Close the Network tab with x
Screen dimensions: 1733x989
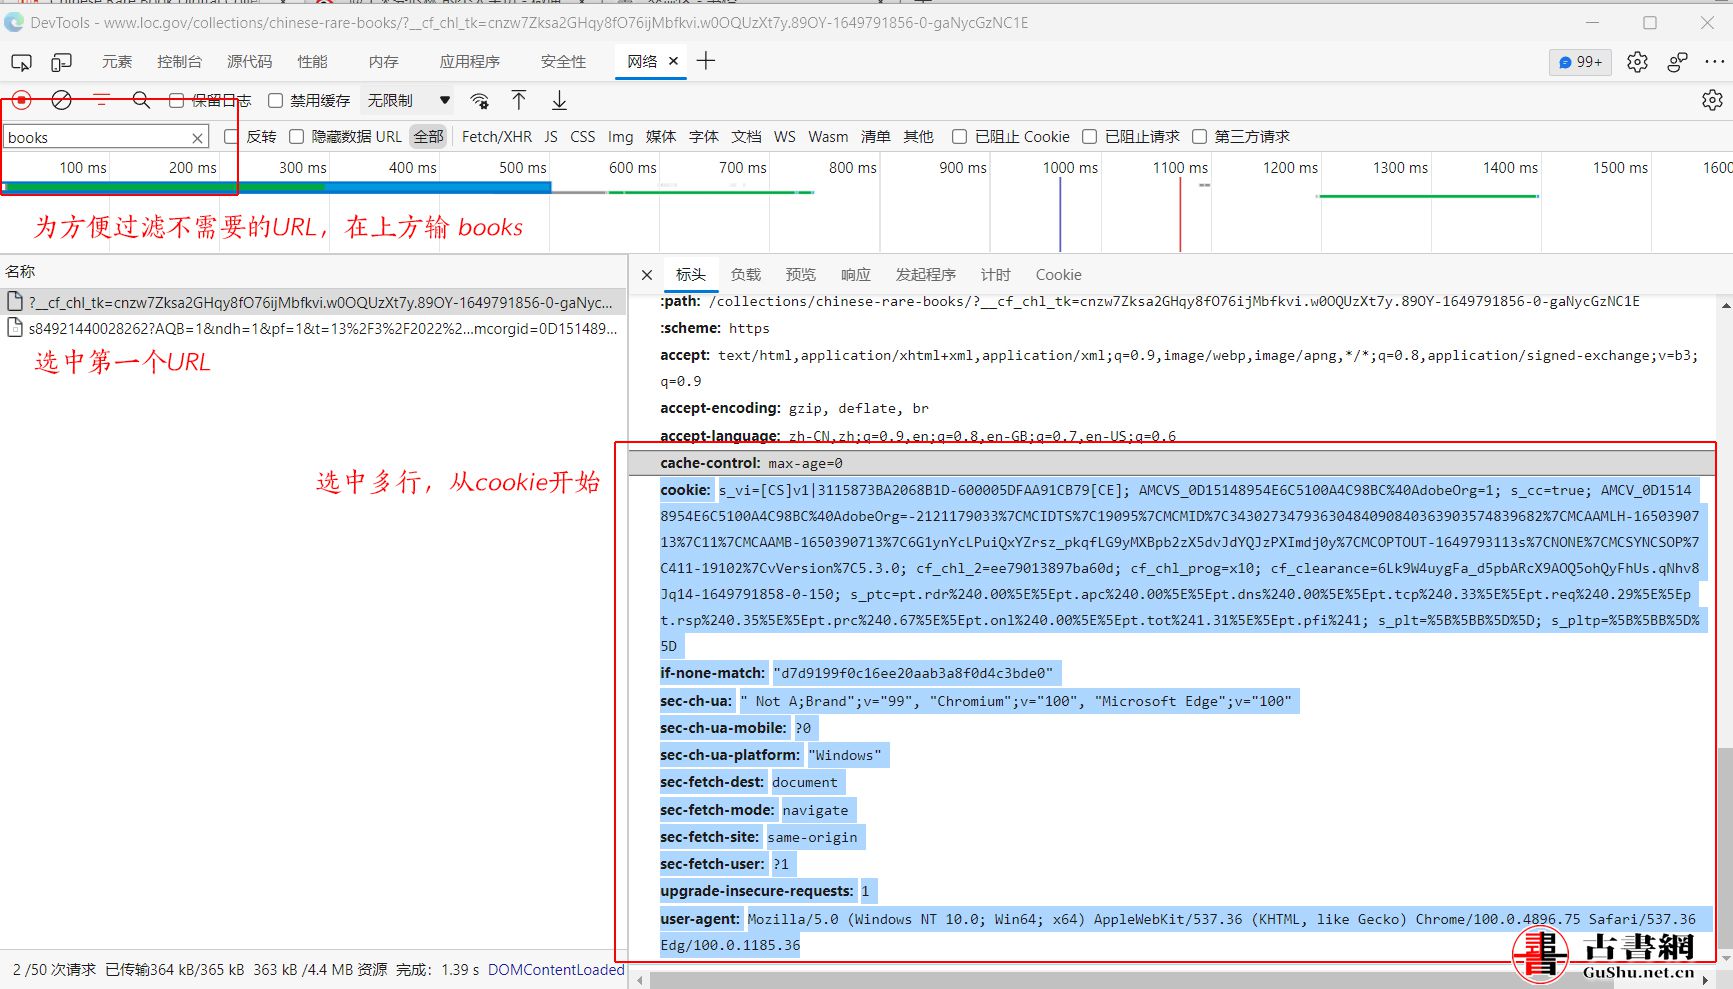(x=673, y=61)
